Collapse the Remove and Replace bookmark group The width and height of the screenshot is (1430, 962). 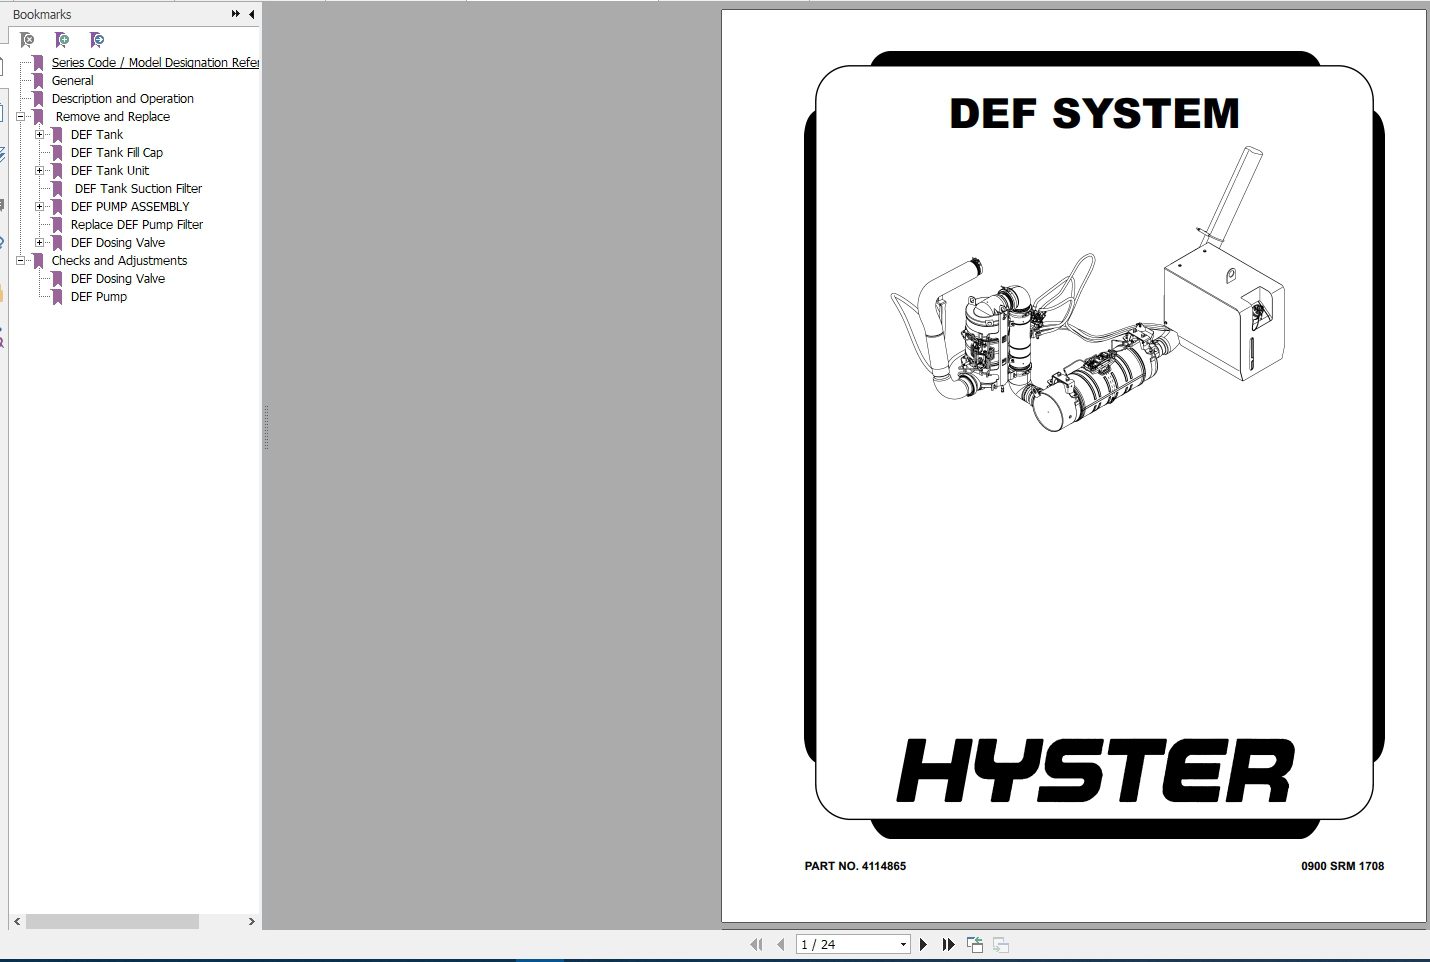20,117
